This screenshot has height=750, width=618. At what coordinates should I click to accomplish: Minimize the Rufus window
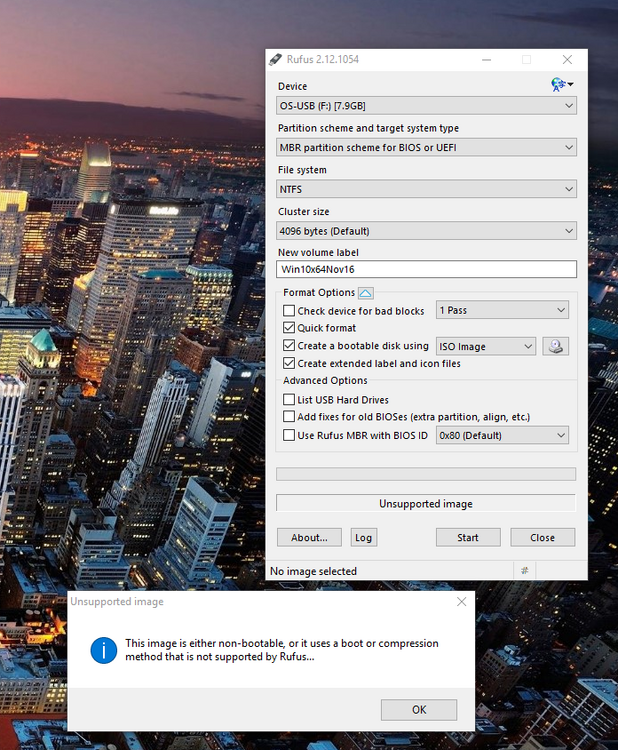click(x=486, y=59)
